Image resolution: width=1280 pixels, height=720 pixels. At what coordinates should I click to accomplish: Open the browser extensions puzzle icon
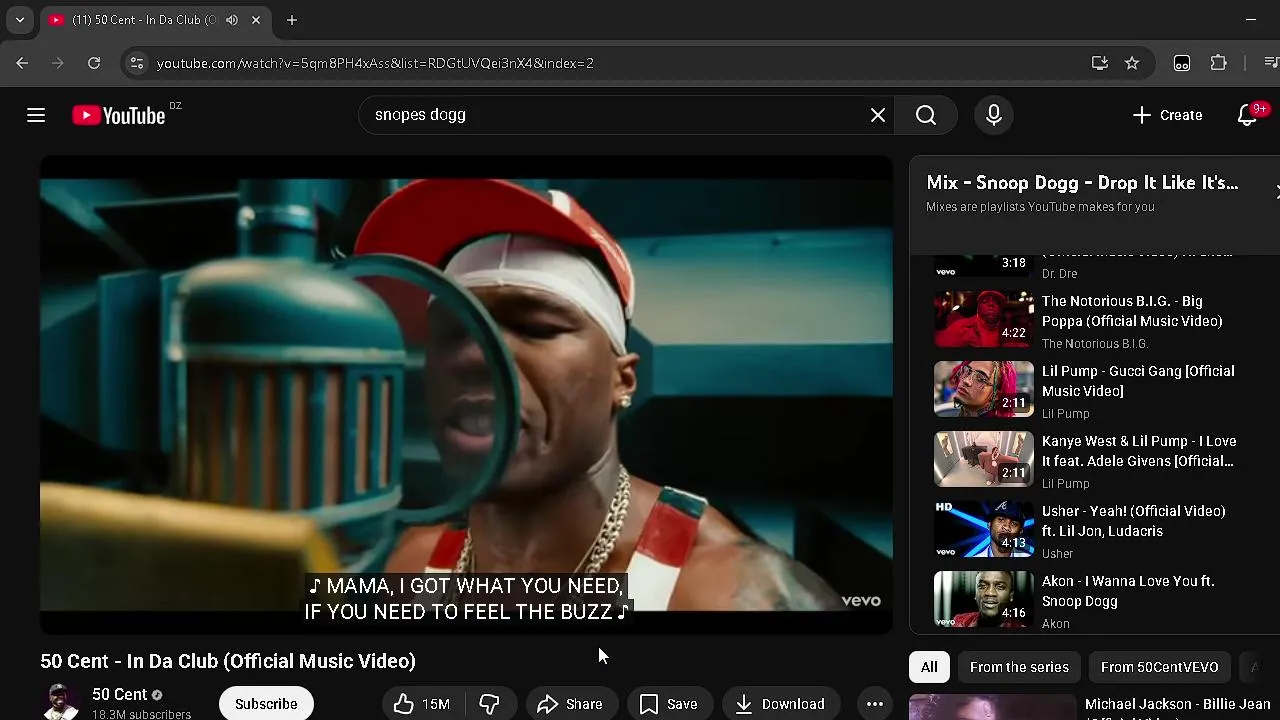pos(1218,63)
